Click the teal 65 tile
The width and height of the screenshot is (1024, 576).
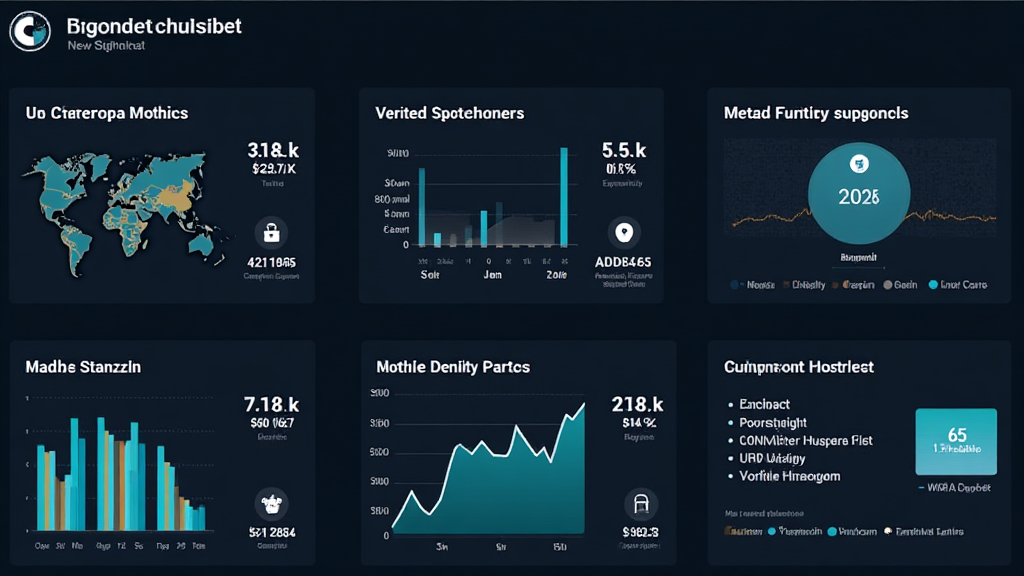(x=956, y=441)
